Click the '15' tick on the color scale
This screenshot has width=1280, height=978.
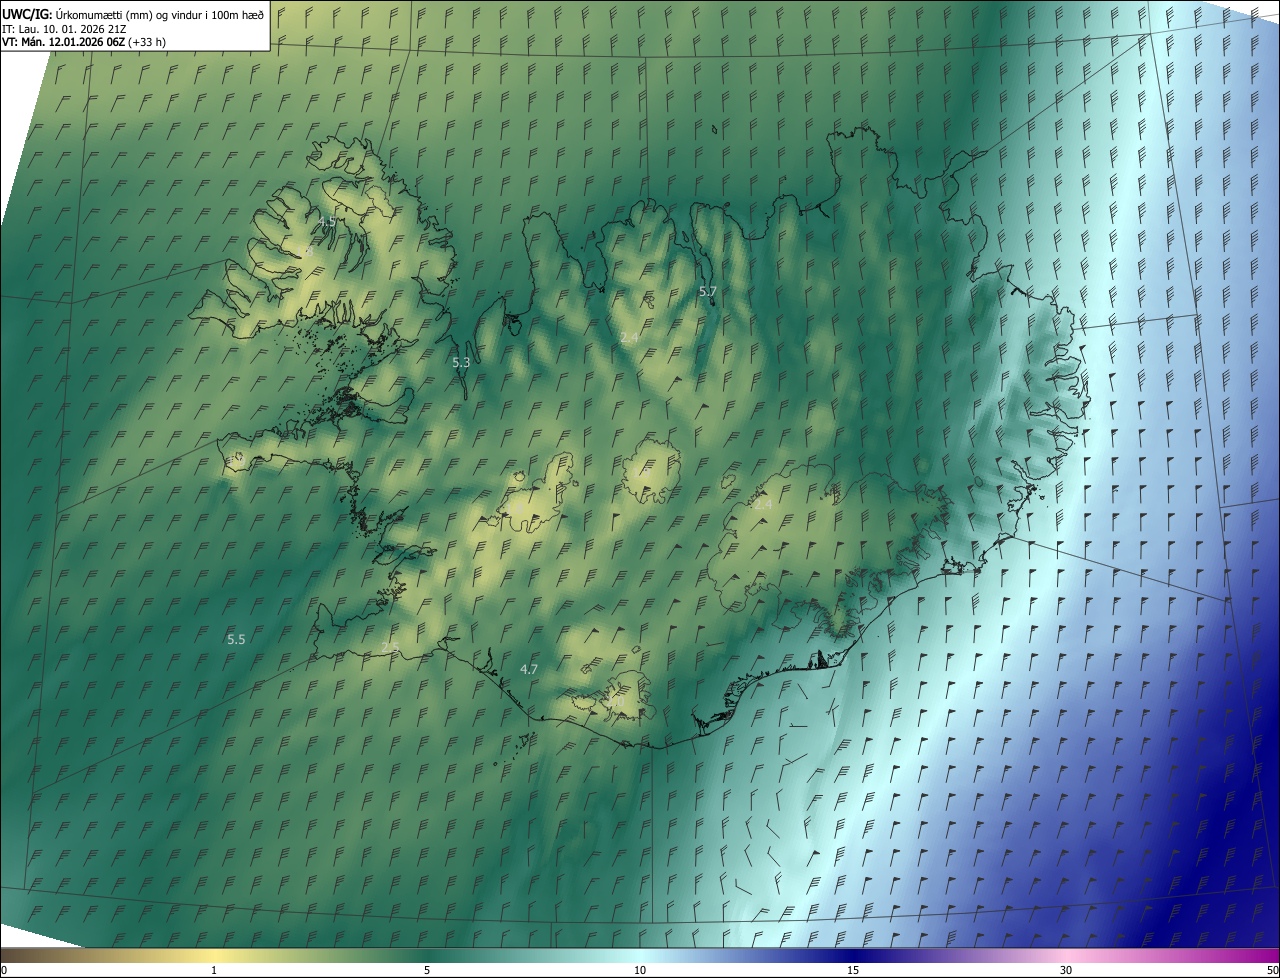pyautogui.click(x=853, y=970)
